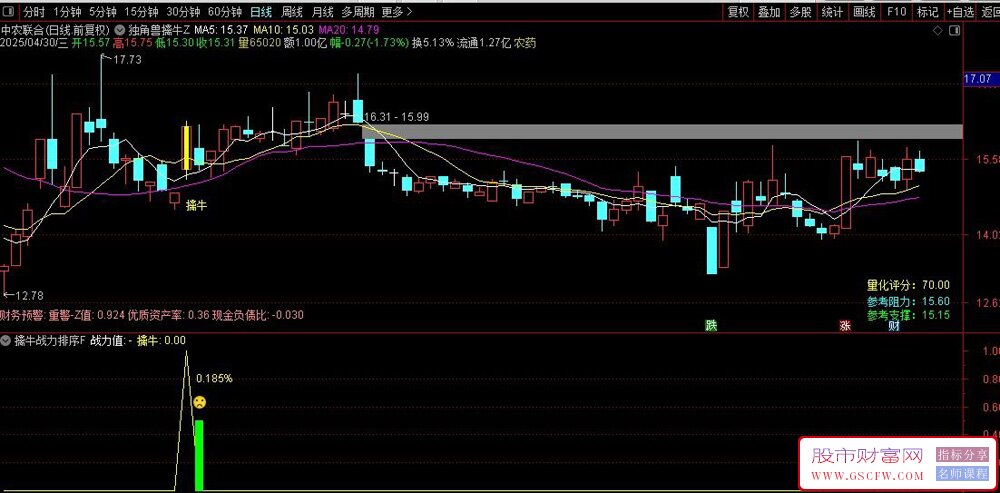Select the 30分钟 period
The width and height of the screenshot is (1000, 493).
(183, 11)
